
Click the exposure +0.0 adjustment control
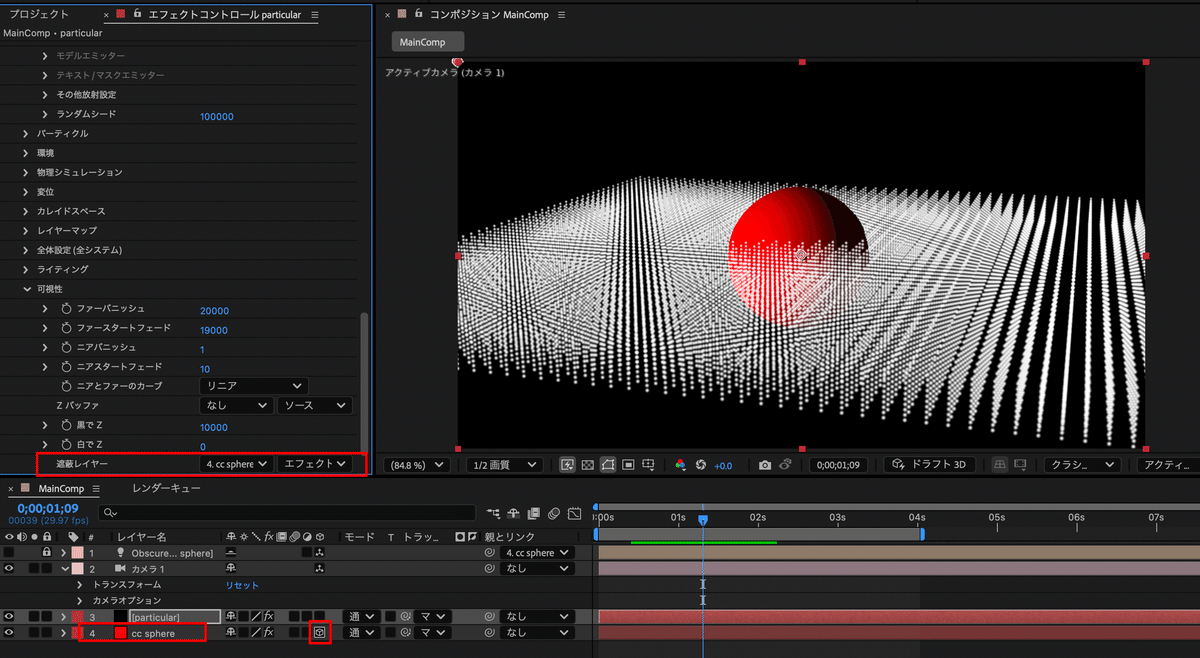click(722, 466)
